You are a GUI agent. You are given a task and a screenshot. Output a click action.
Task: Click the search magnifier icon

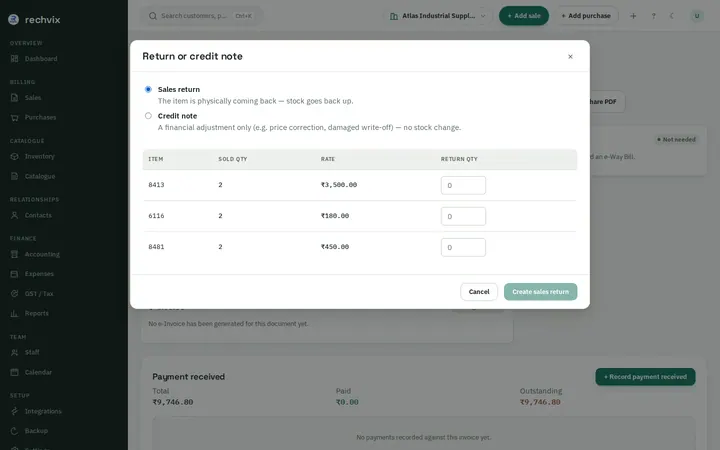(153, 16)
